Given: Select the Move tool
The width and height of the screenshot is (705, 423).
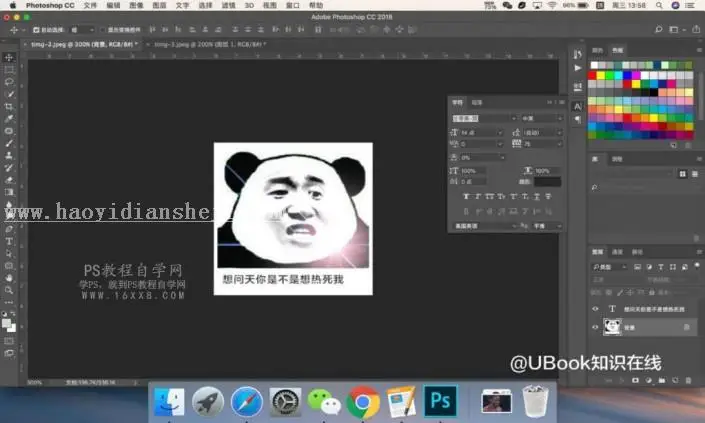Looking at the screenshot, I should point(9,57).
